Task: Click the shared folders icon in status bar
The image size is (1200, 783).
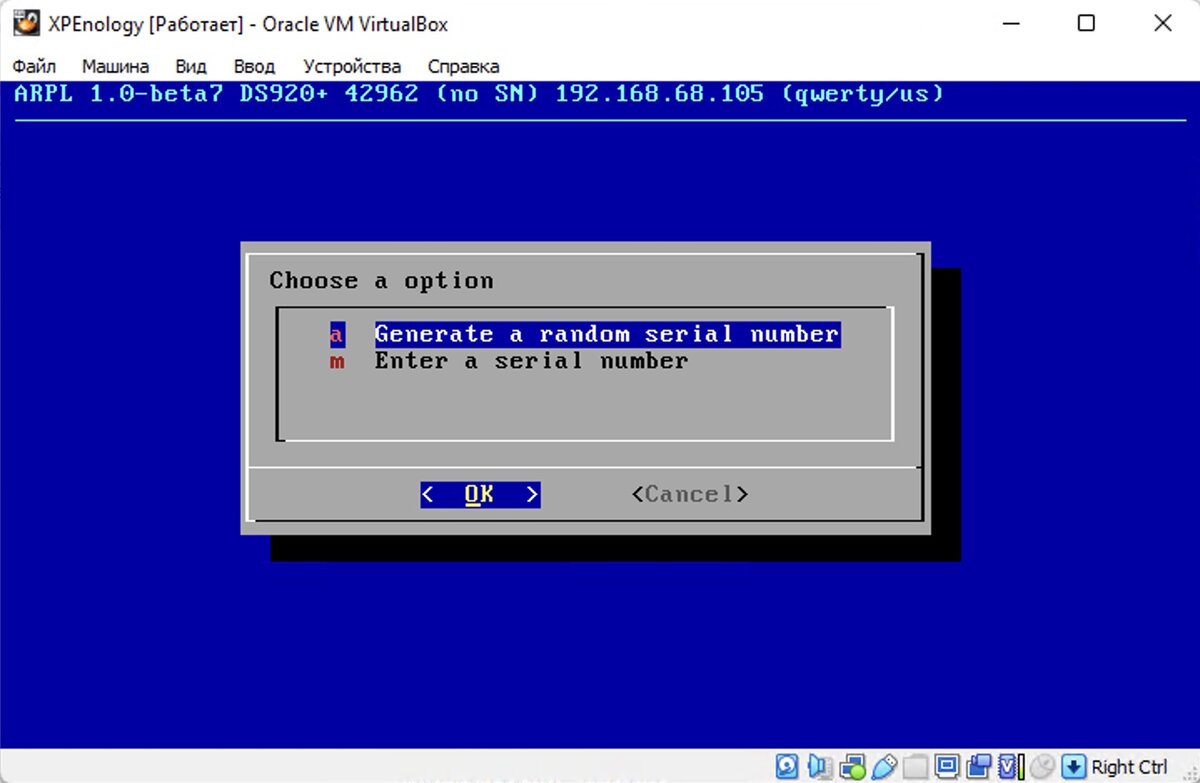Action: click(916, 765)
